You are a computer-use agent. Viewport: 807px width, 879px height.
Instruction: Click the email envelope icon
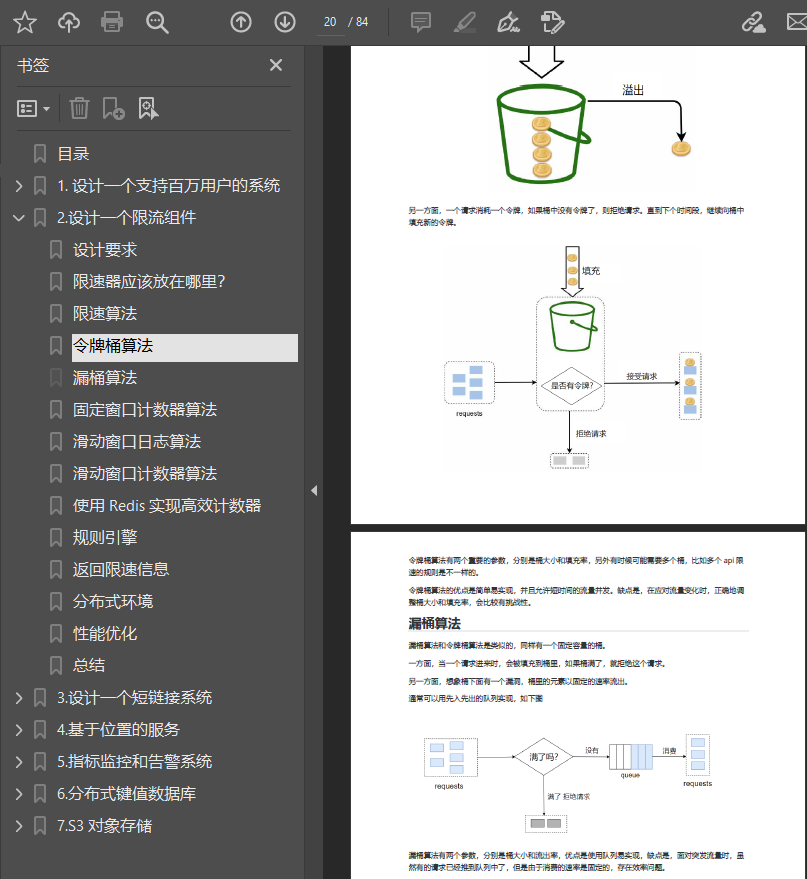(797, 22)
